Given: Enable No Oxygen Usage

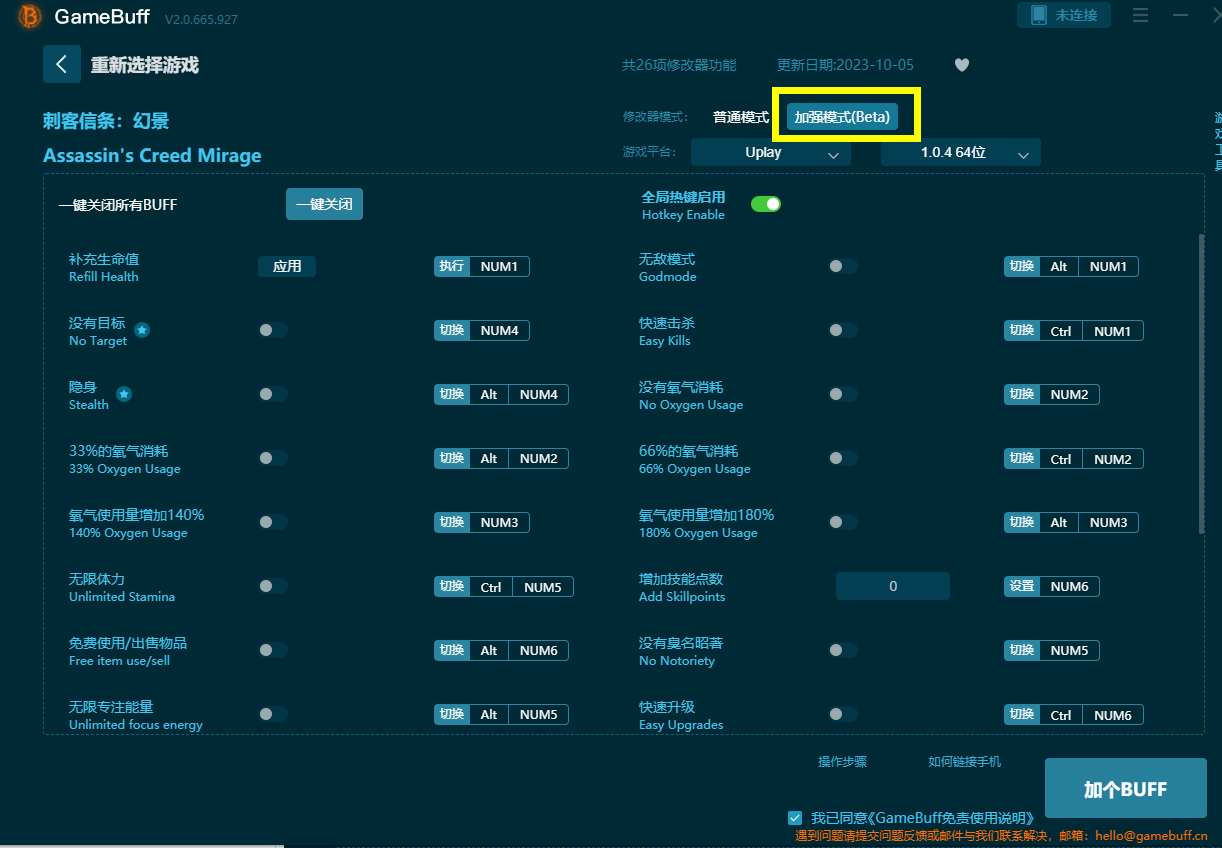Looking at the screenshot, I should (843, 394).
